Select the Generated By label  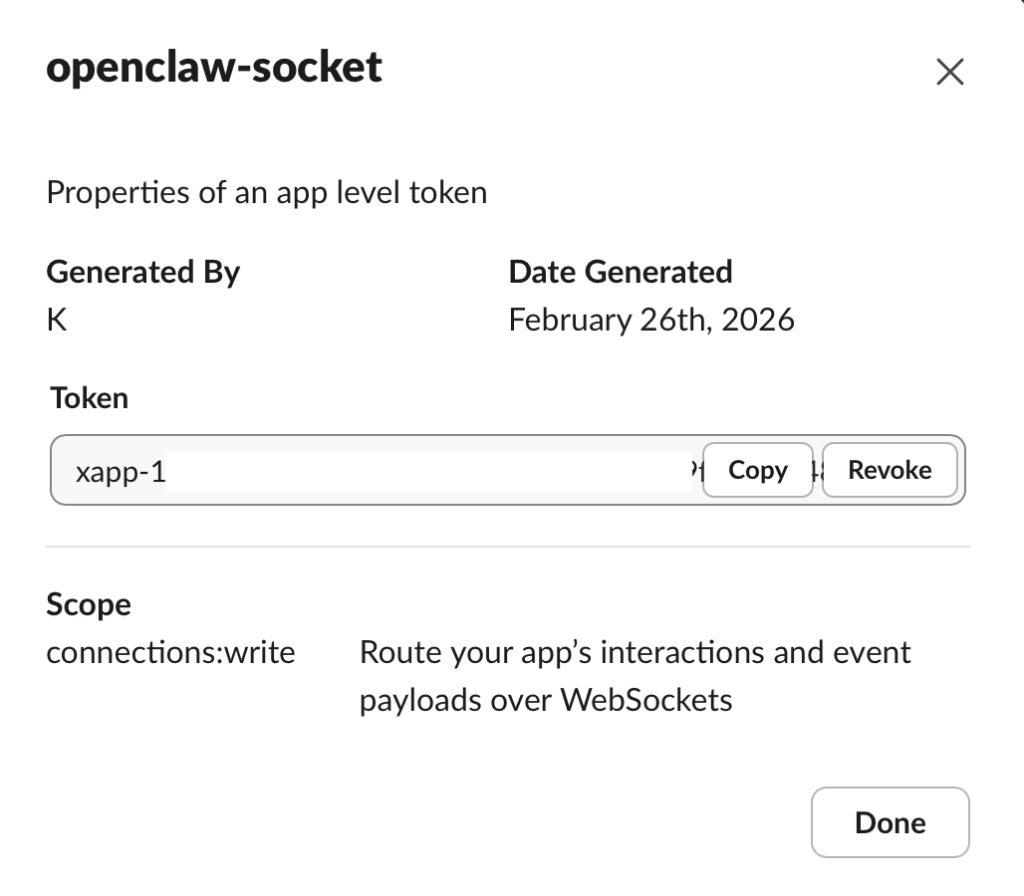tap(143, 272)
